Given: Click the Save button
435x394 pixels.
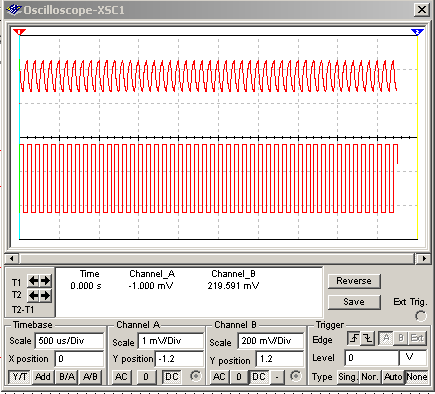Looking at the screenshot, I should point(354,302).
